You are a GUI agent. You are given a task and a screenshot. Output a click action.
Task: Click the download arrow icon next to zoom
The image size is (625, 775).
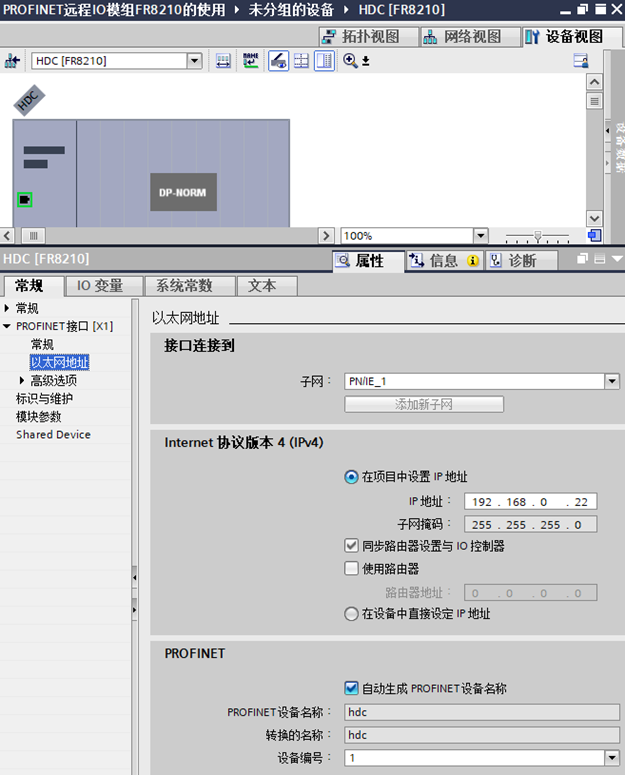click(366, 61)
